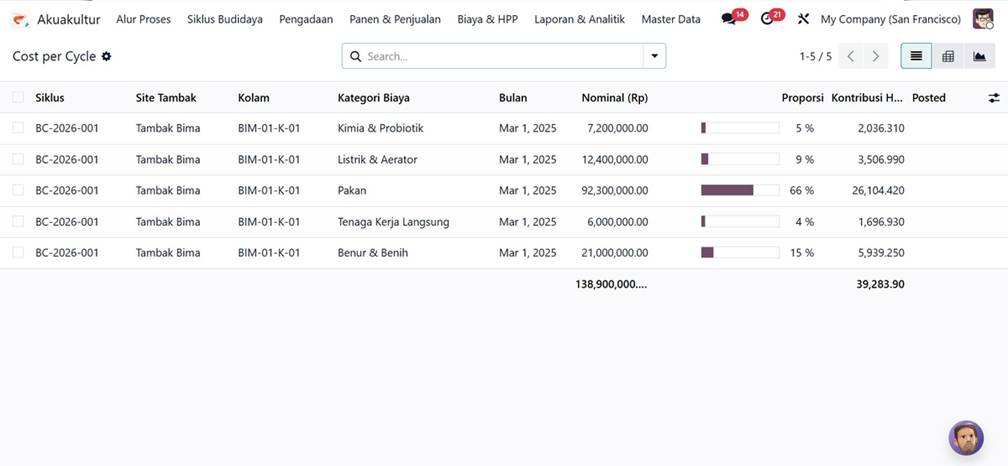Screen dimensions: 1008x466
Task: Open the messages chat icon
Action: 728,19
